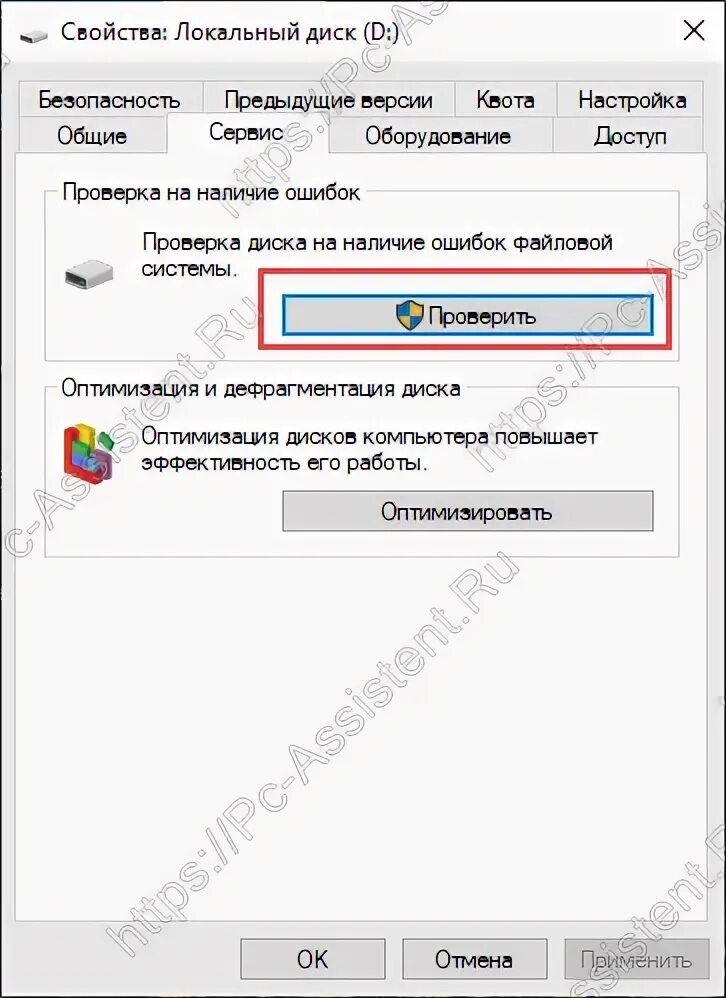Viewport: 726px width, 998px height.
Task: Start the disk check with Проверить
Action: coord(468,316)
